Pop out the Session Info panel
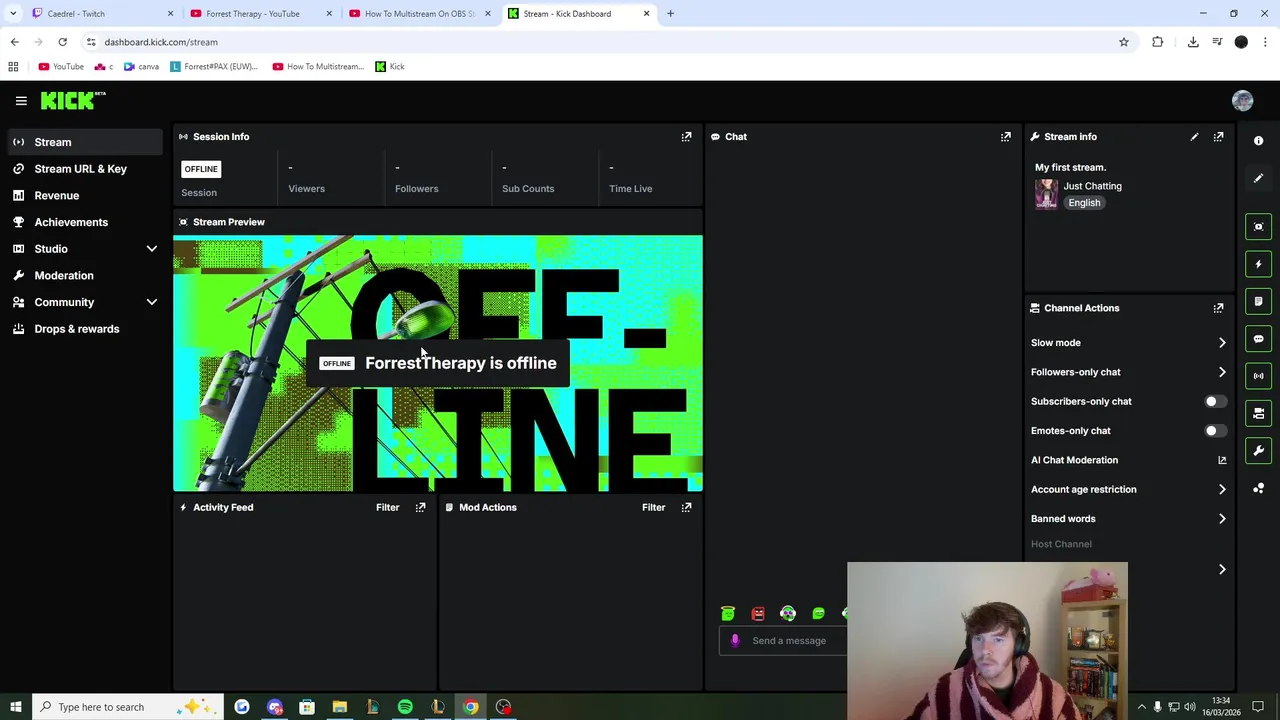Screen dimensions: 1280x720 (x=686, y=136)
